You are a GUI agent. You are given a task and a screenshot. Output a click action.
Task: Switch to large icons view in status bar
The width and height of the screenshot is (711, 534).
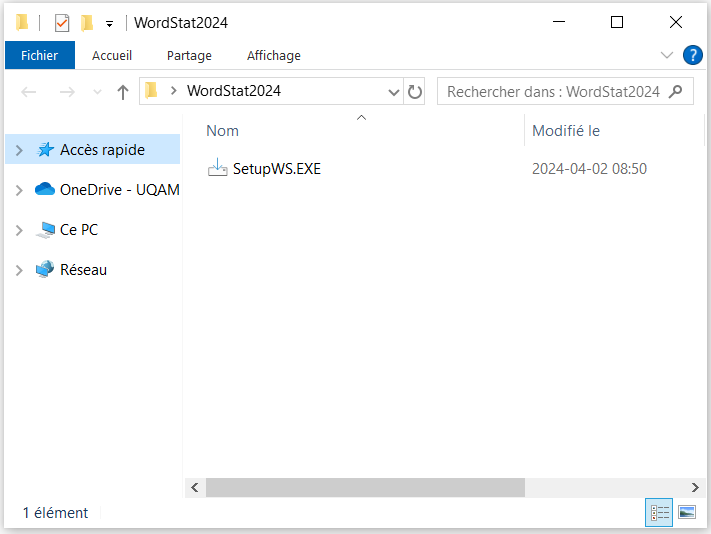coord(686,512)
